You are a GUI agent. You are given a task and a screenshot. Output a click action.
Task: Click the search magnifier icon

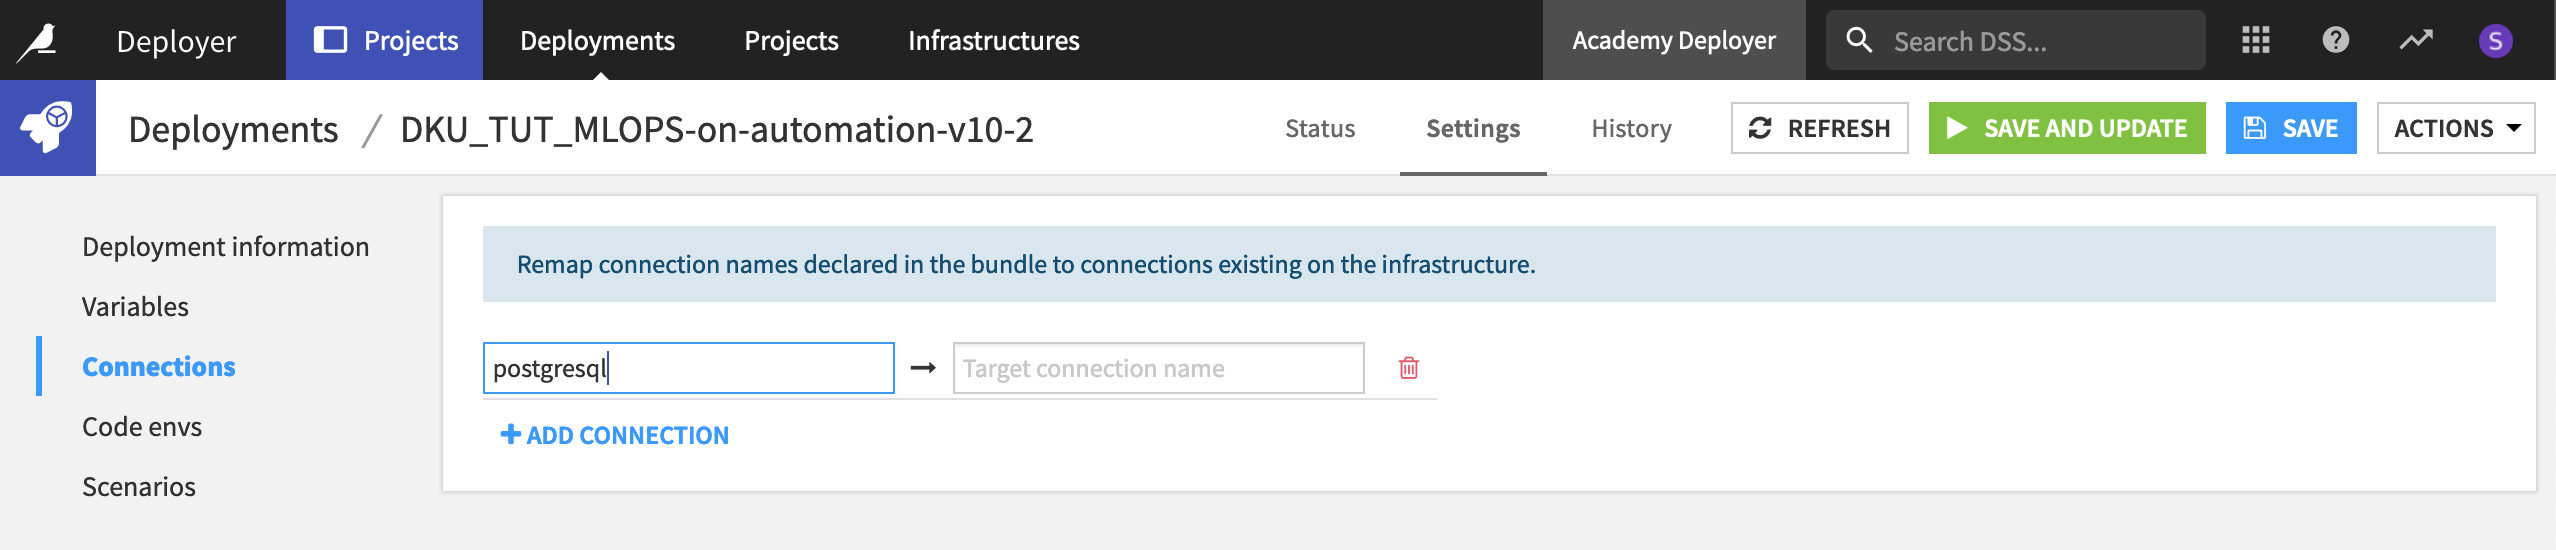click(1859, 40)
